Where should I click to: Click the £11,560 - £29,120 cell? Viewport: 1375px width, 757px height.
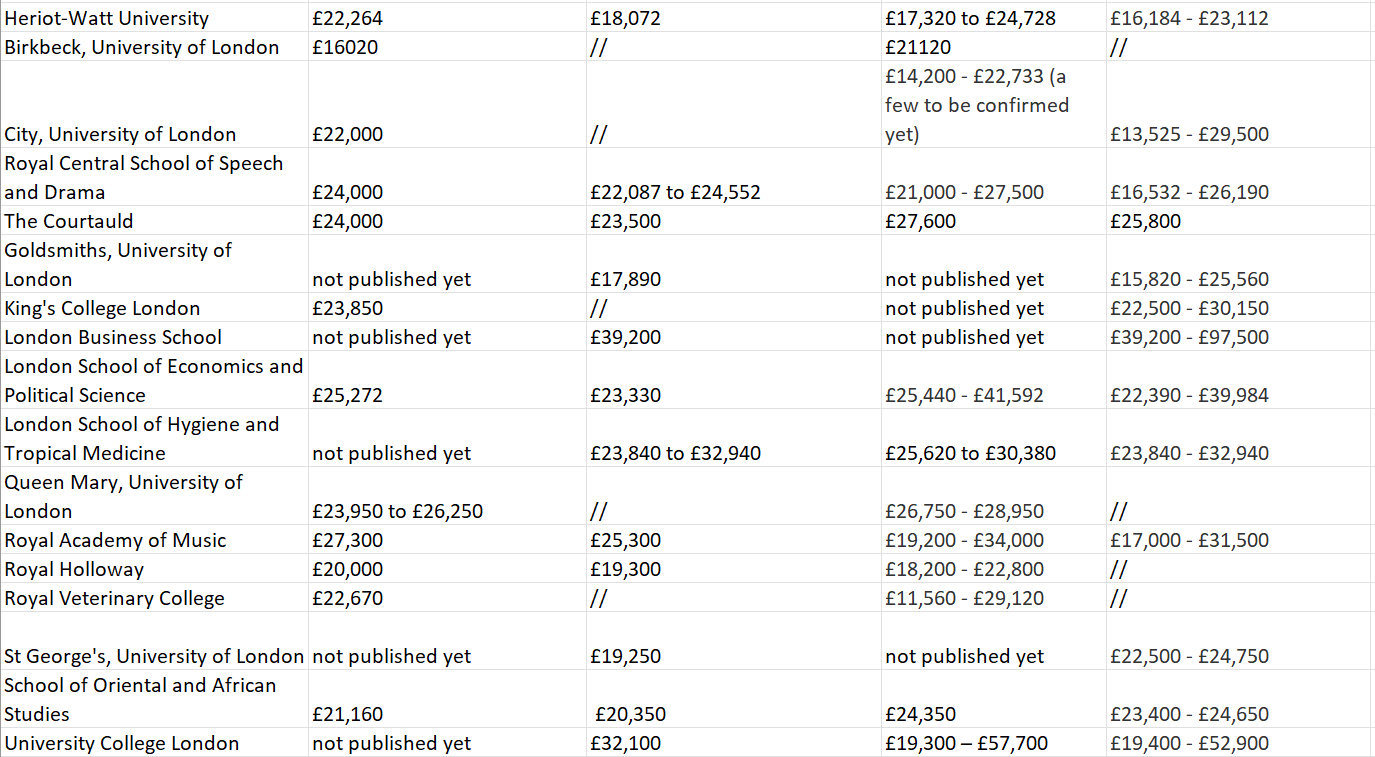[x=964, y=598]
